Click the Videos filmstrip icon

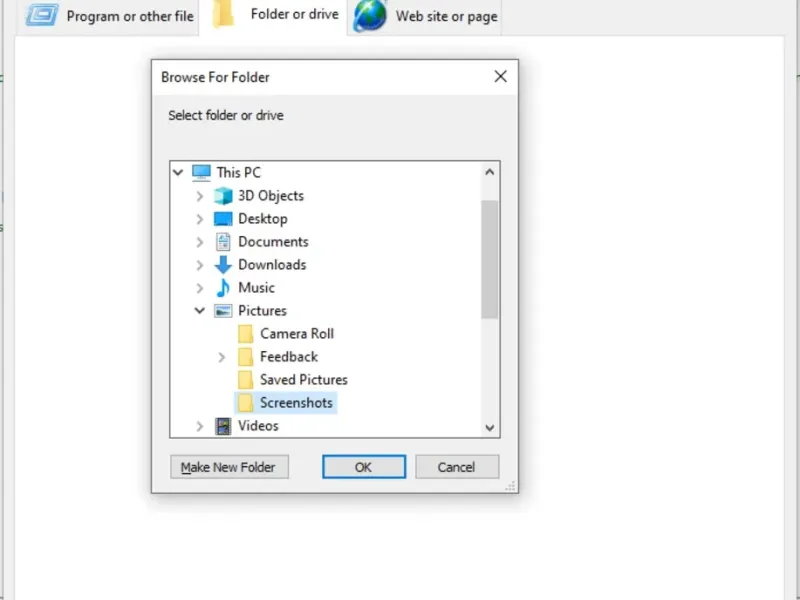(x=223, y=426)
